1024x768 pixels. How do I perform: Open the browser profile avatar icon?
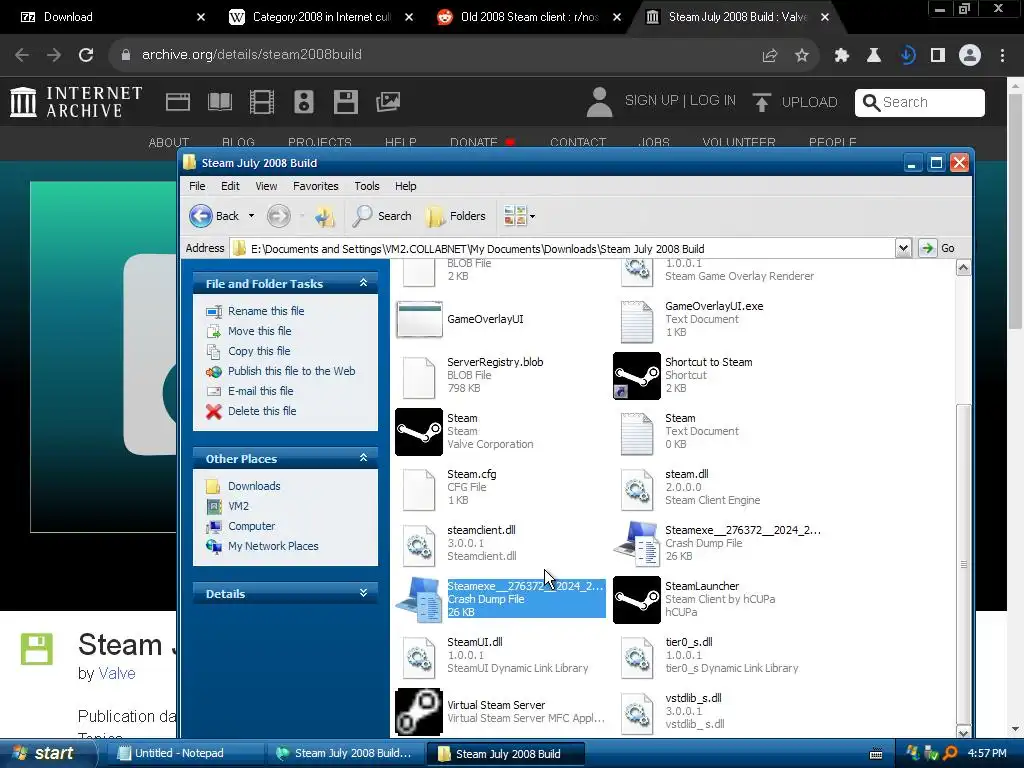[x=970, y=55]
